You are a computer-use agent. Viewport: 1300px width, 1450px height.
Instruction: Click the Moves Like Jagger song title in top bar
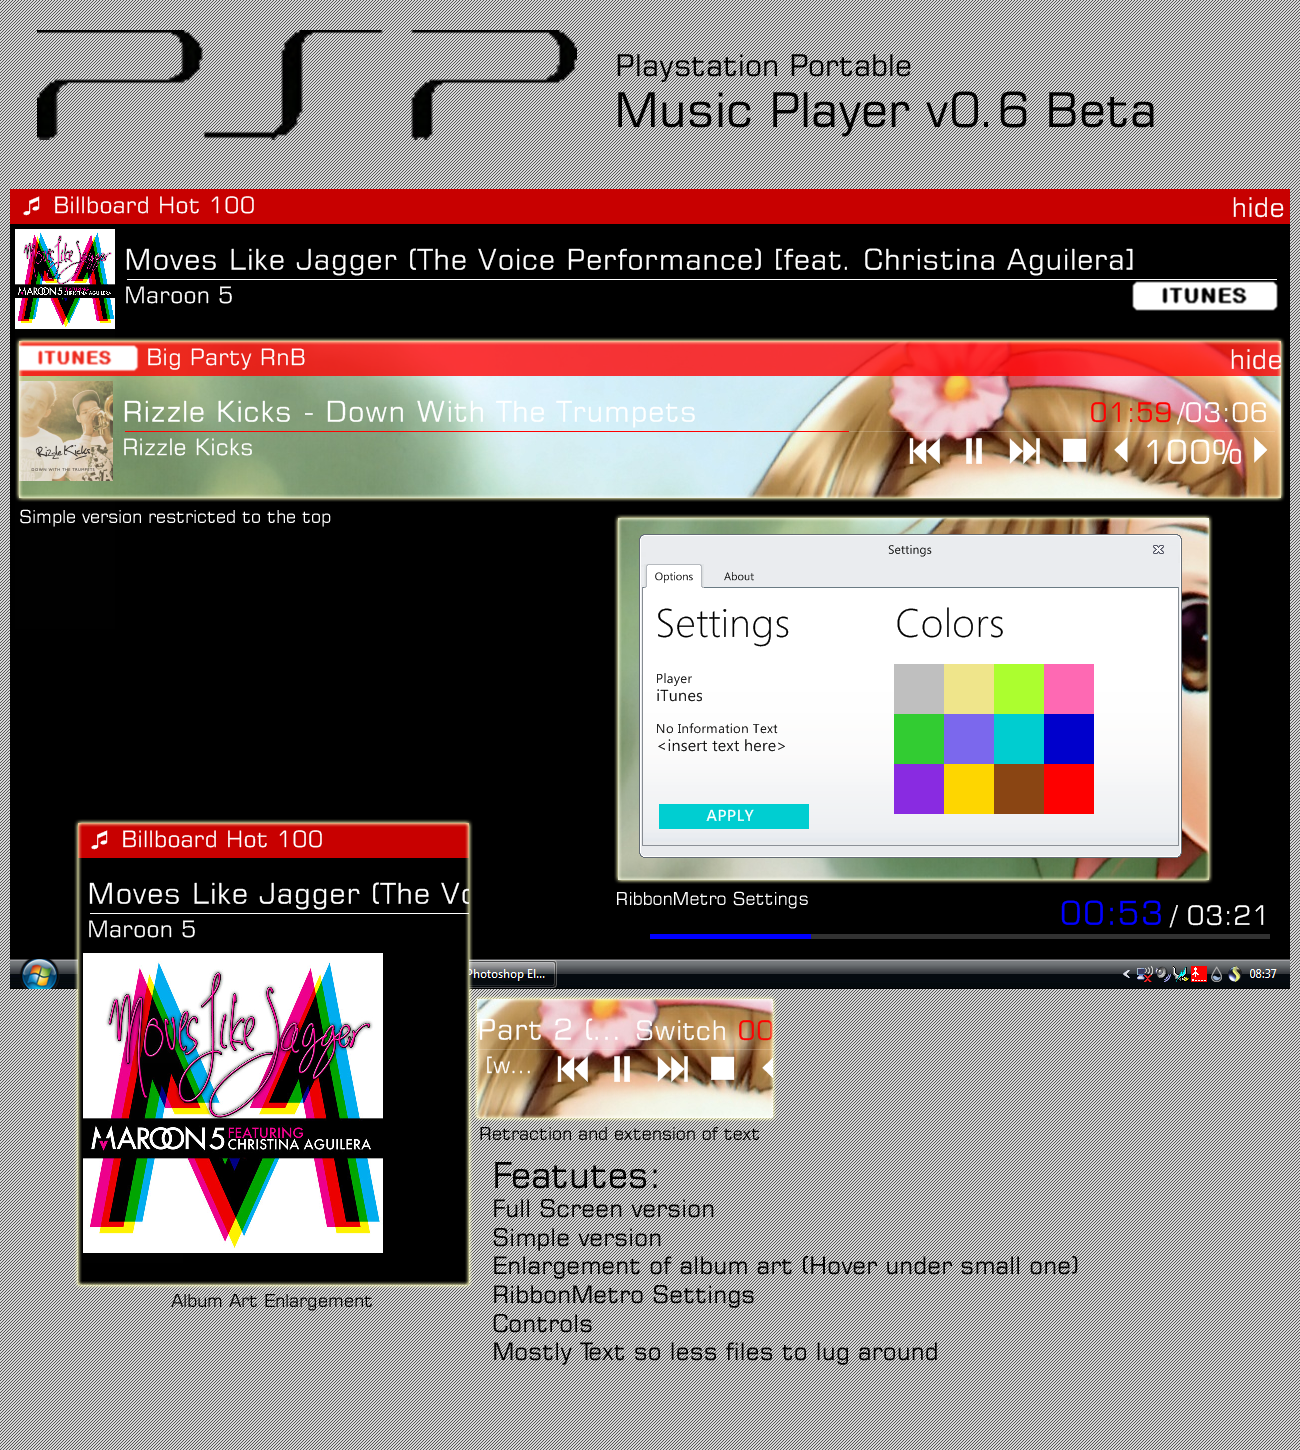630,260
